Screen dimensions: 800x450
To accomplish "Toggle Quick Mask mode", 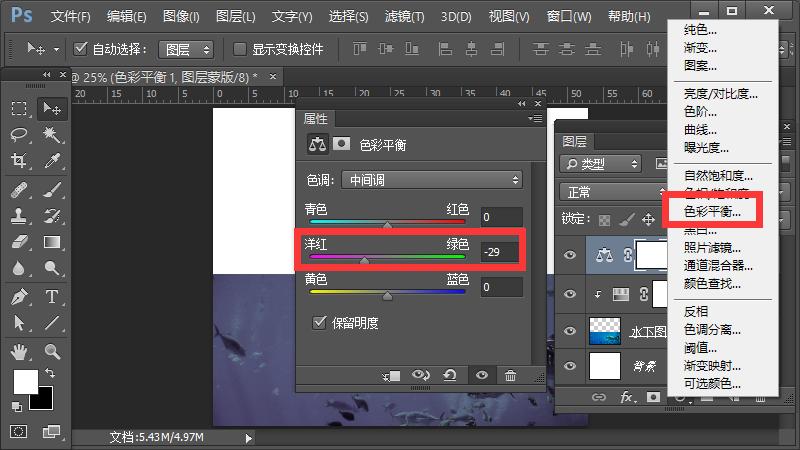I will pyautogui.click(x=19, y=432).
